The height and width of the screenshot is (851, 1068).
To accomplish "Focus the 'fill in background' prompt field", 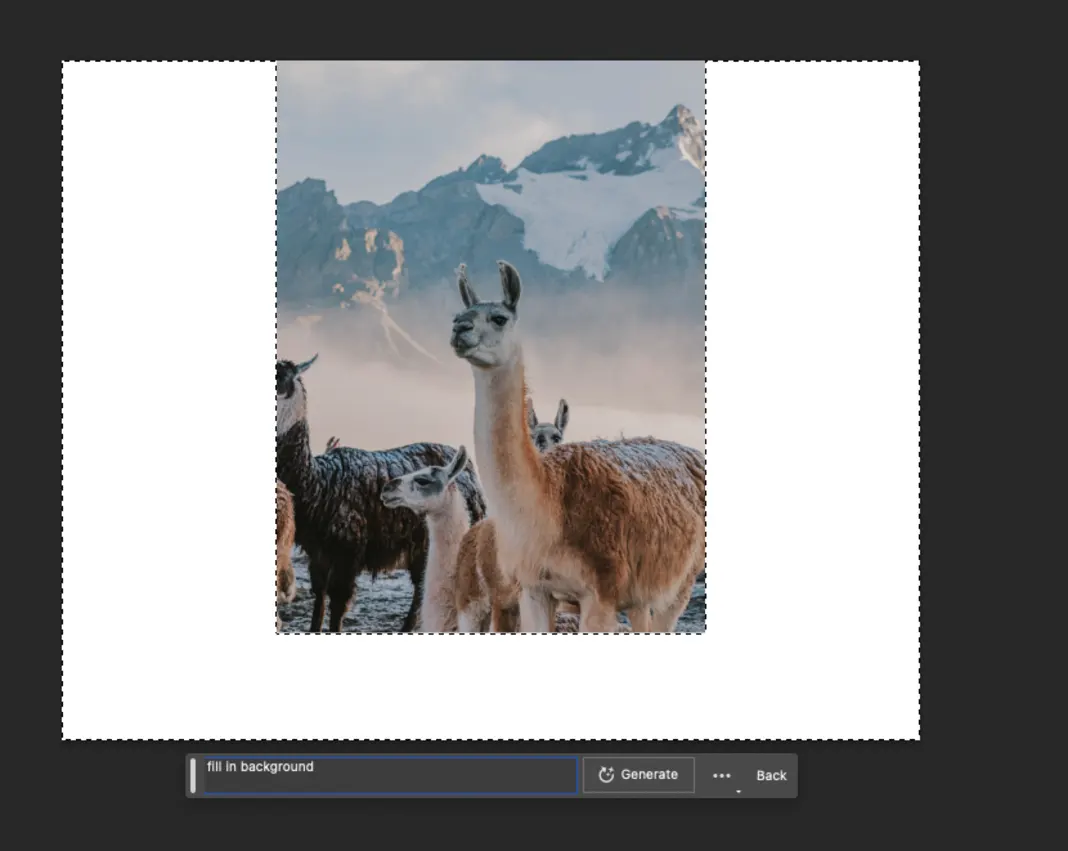I will [390, 775].
